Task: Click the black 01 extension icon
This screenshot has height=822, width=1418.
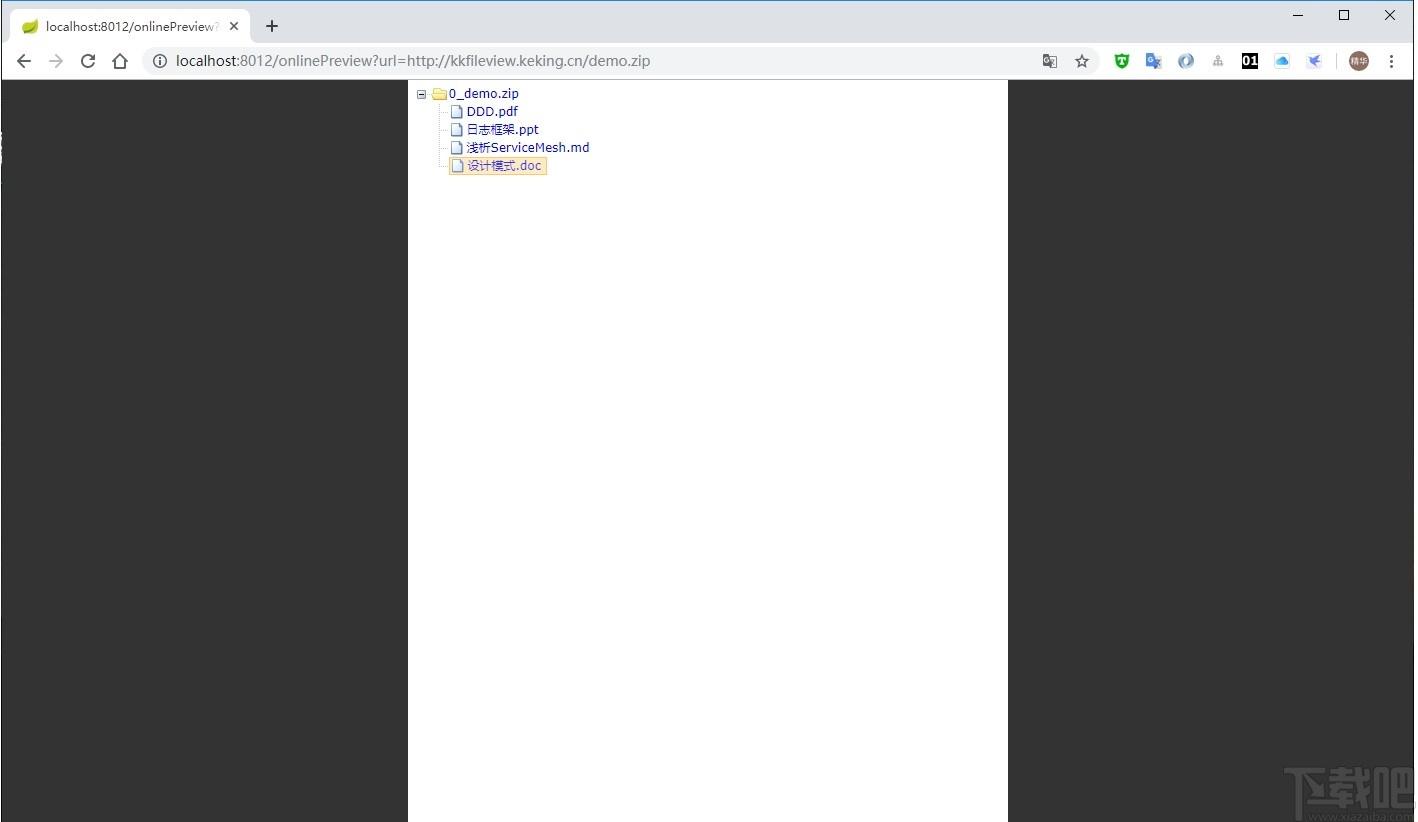Action: (x=1250, y=61)
